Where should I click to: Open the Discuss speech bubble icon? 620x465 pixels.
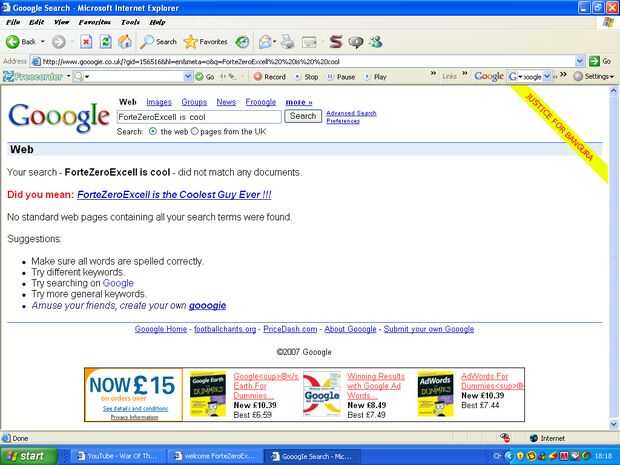click(x=355, y=42)
